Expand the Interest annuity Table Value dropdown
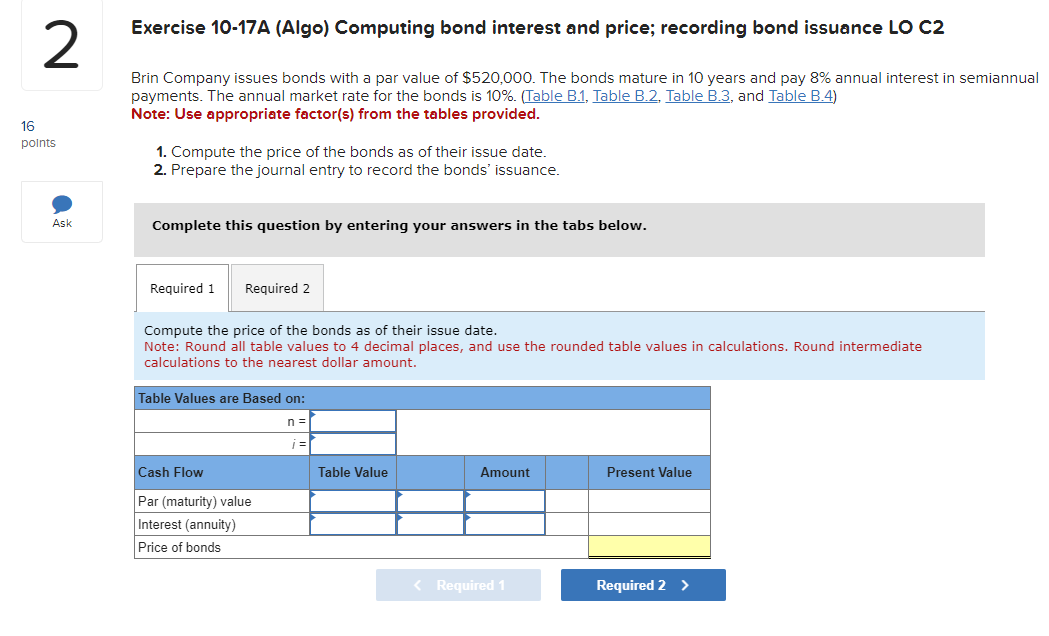The width and height of the screenshot is (1049, 636). click(x=352, y=524)
